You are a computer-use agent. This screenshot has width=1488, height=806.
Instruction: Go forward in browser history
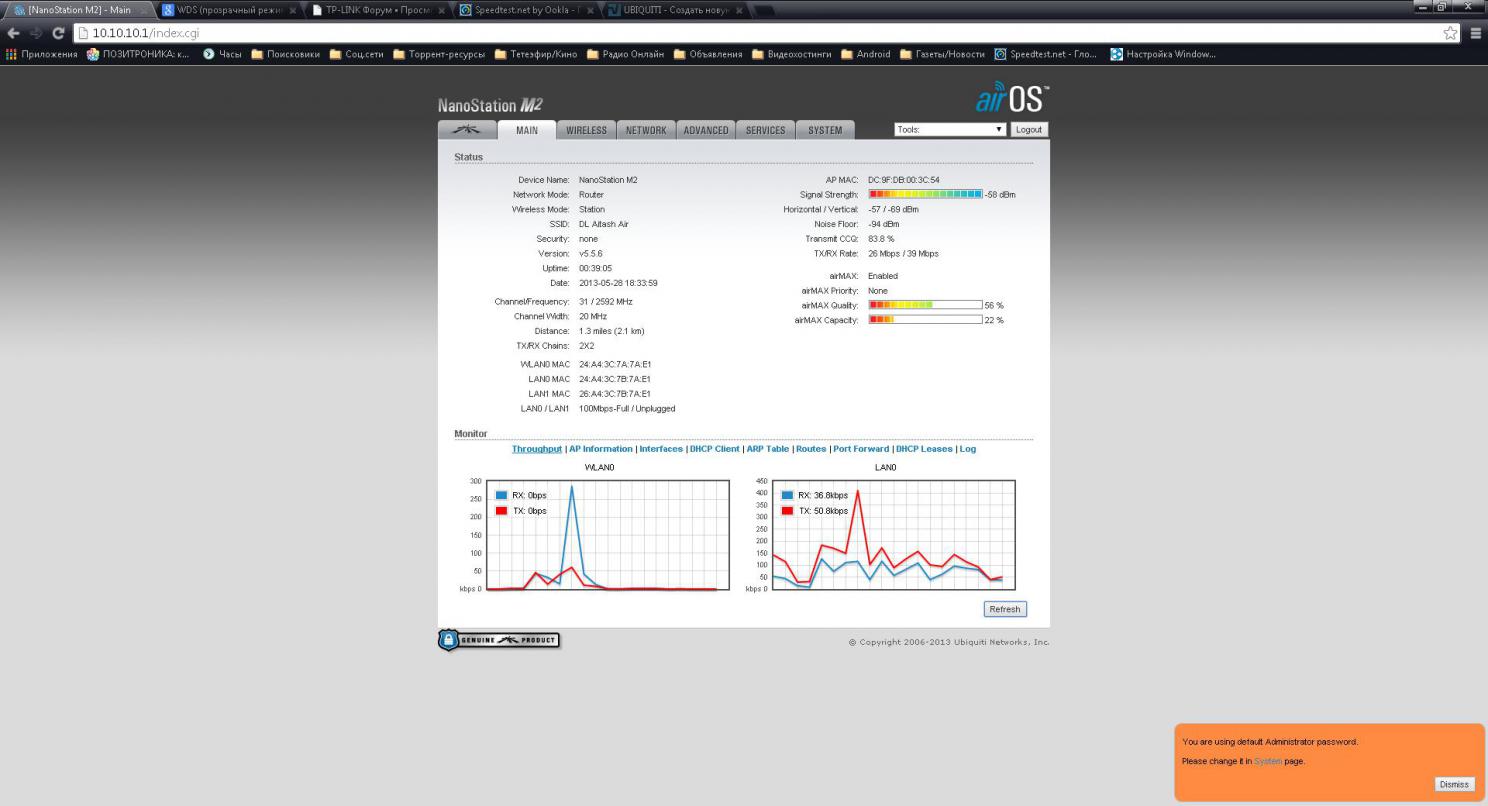pyautogui.click(x=38, y=33)
